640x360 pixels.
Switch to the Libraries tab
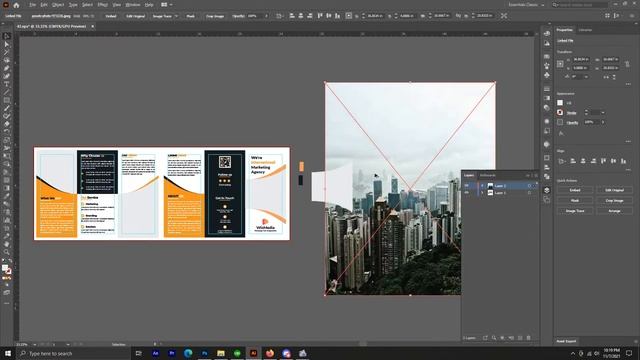point(585,30)
